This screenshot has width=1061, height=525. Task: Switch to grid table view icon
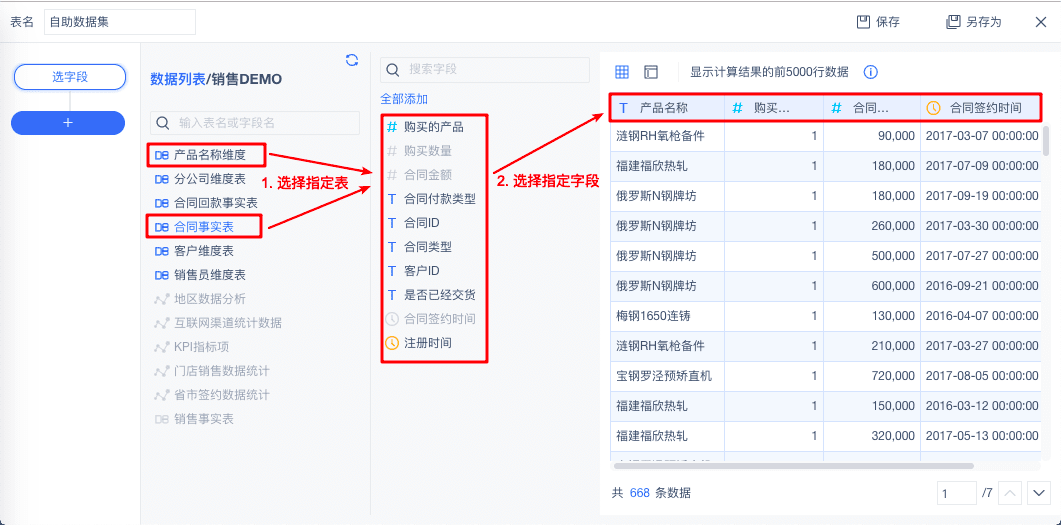[x=621, y=71]
